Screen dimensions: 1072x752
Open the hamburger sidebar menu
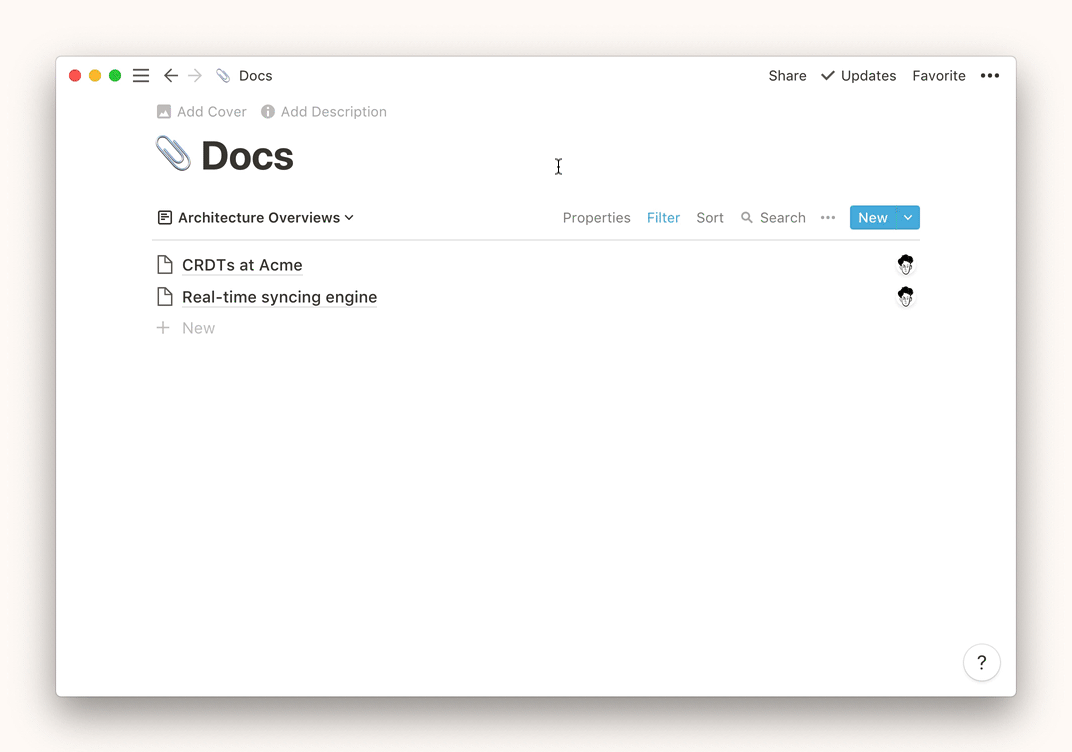point(141,76)
